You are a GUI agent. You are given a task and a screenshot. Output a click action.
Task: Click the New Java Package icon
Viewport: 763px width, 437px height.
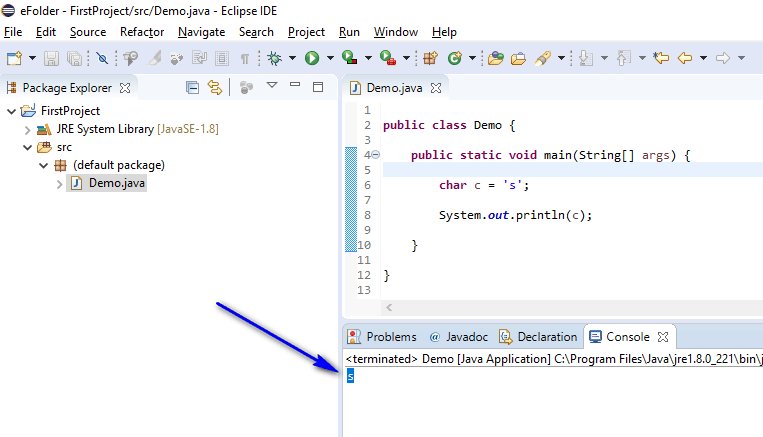coord(431,58)
